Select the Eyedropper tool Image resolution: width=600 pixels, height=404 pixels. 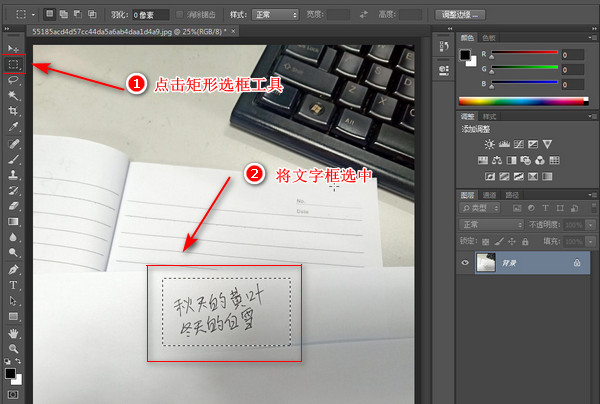click(13, 127)
